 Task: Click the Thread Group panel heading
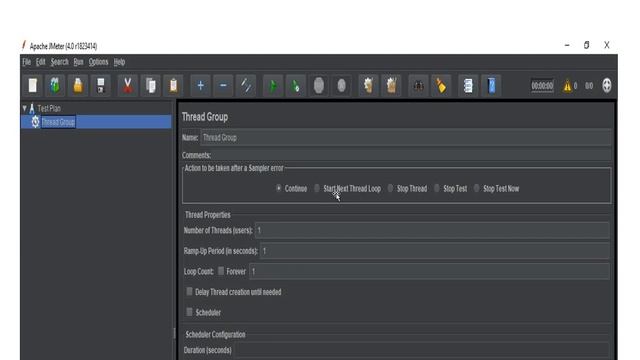click(205, 117)
